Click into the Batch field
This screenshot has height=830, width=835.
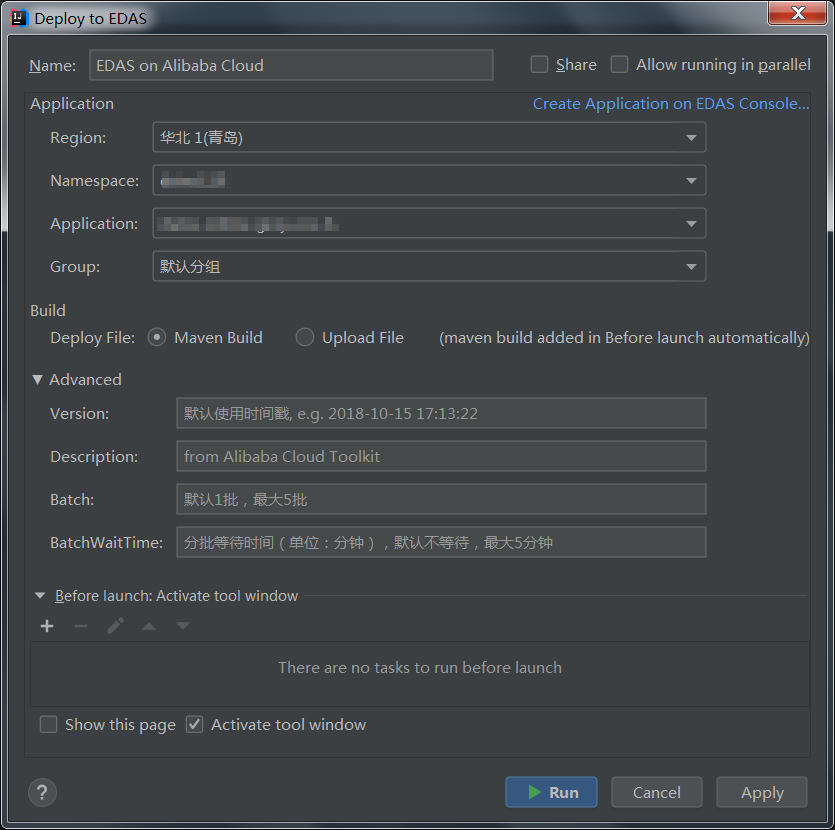441,499
